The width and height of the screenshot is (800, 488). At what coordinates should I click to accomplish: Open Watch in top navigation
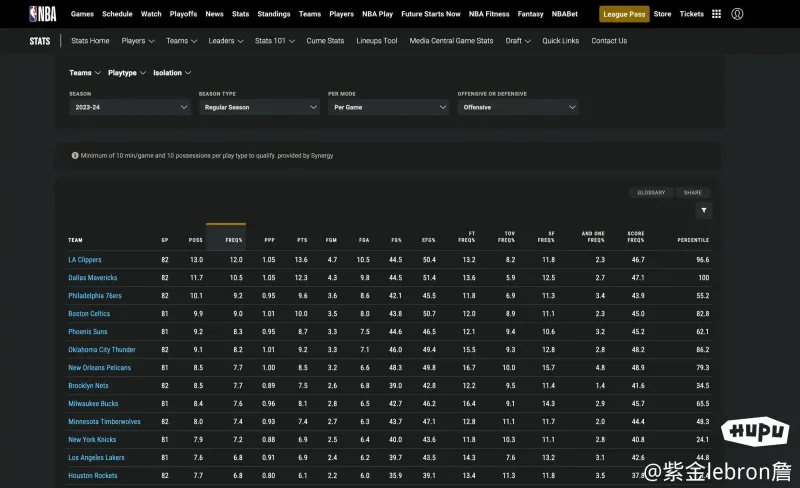[x=151, y=14]
